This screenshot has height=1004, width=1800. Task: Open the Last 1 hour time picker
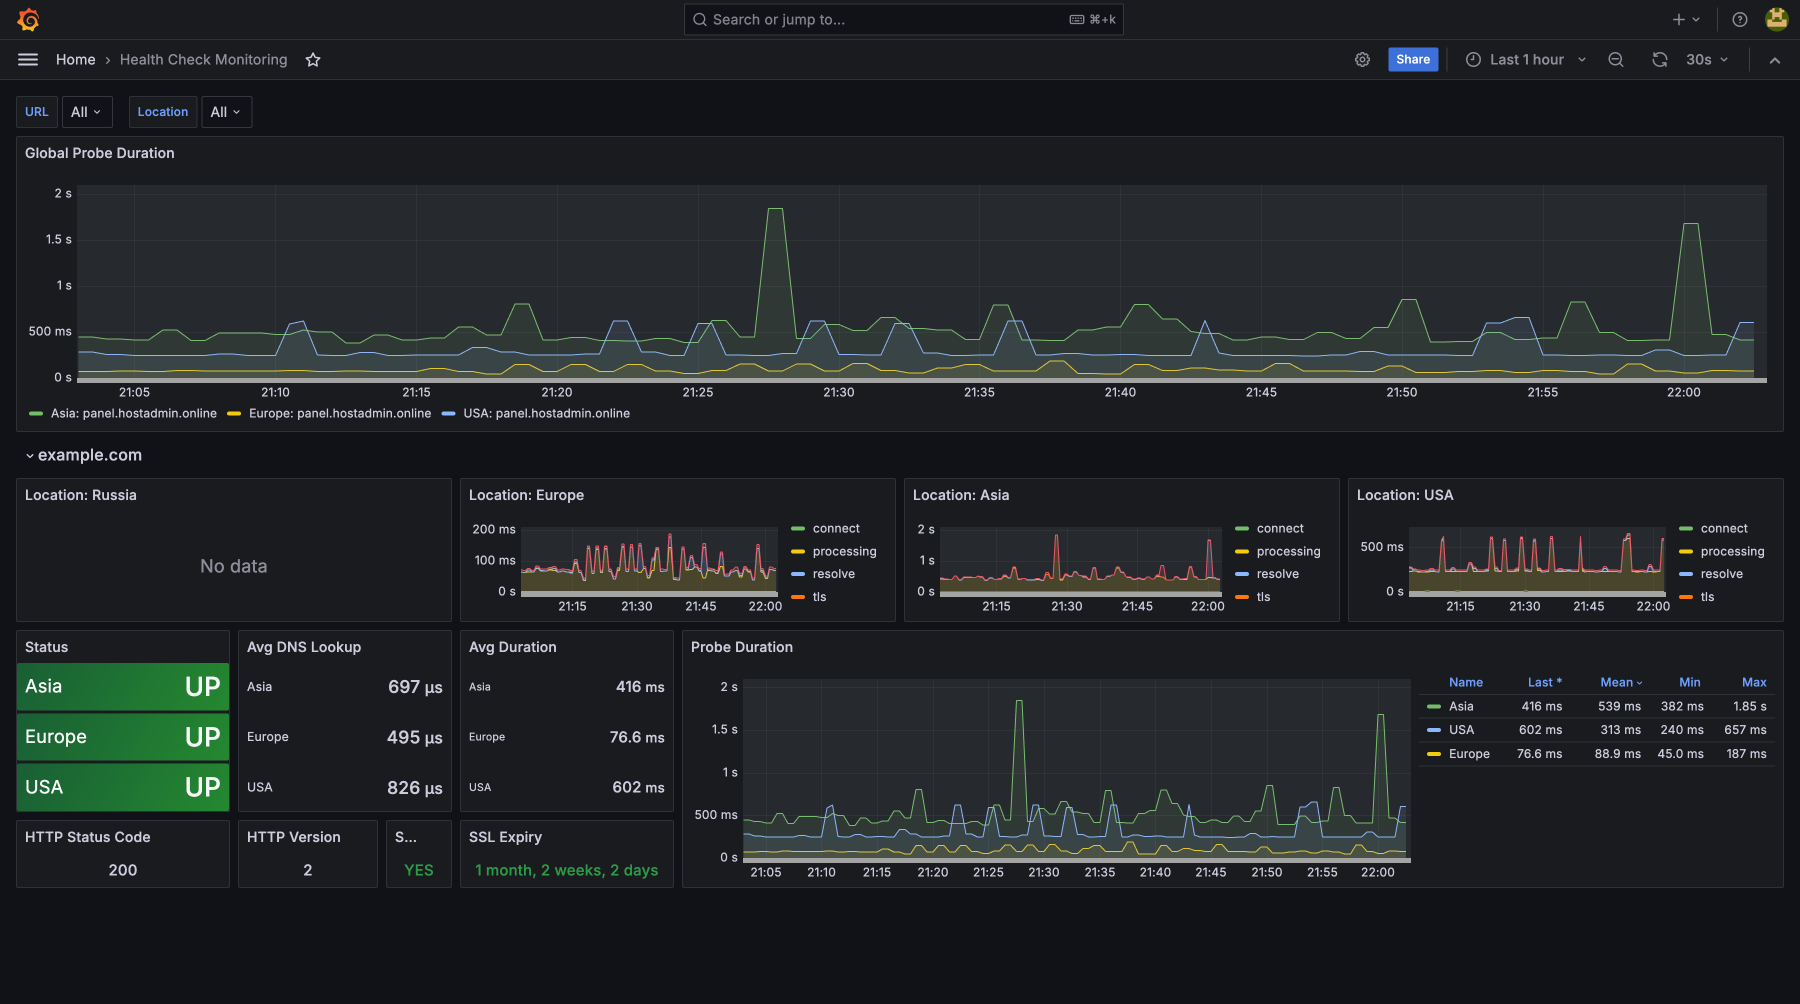[x=1526, y=60]
